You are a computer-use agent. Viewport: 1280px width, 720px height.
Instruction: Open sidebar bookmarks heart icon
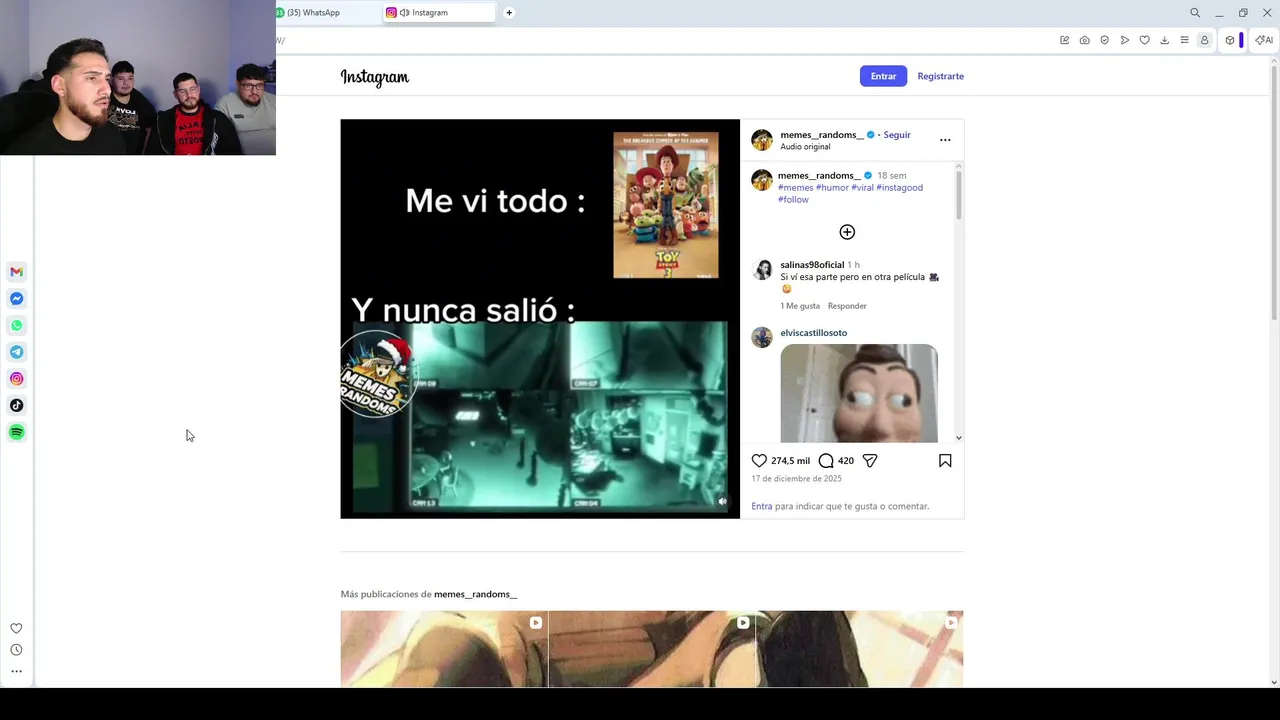click(16, 628)
